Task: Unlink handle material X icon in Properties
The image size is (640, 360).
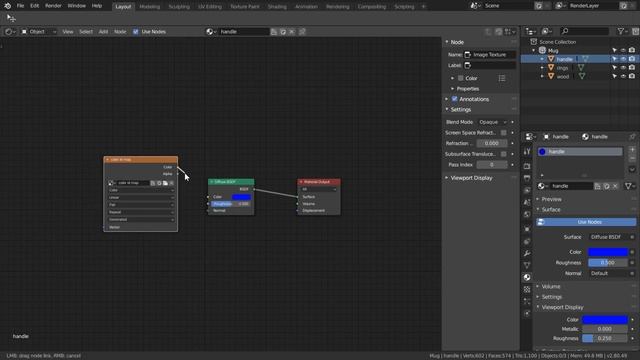Action: click(x=615, y=186)
